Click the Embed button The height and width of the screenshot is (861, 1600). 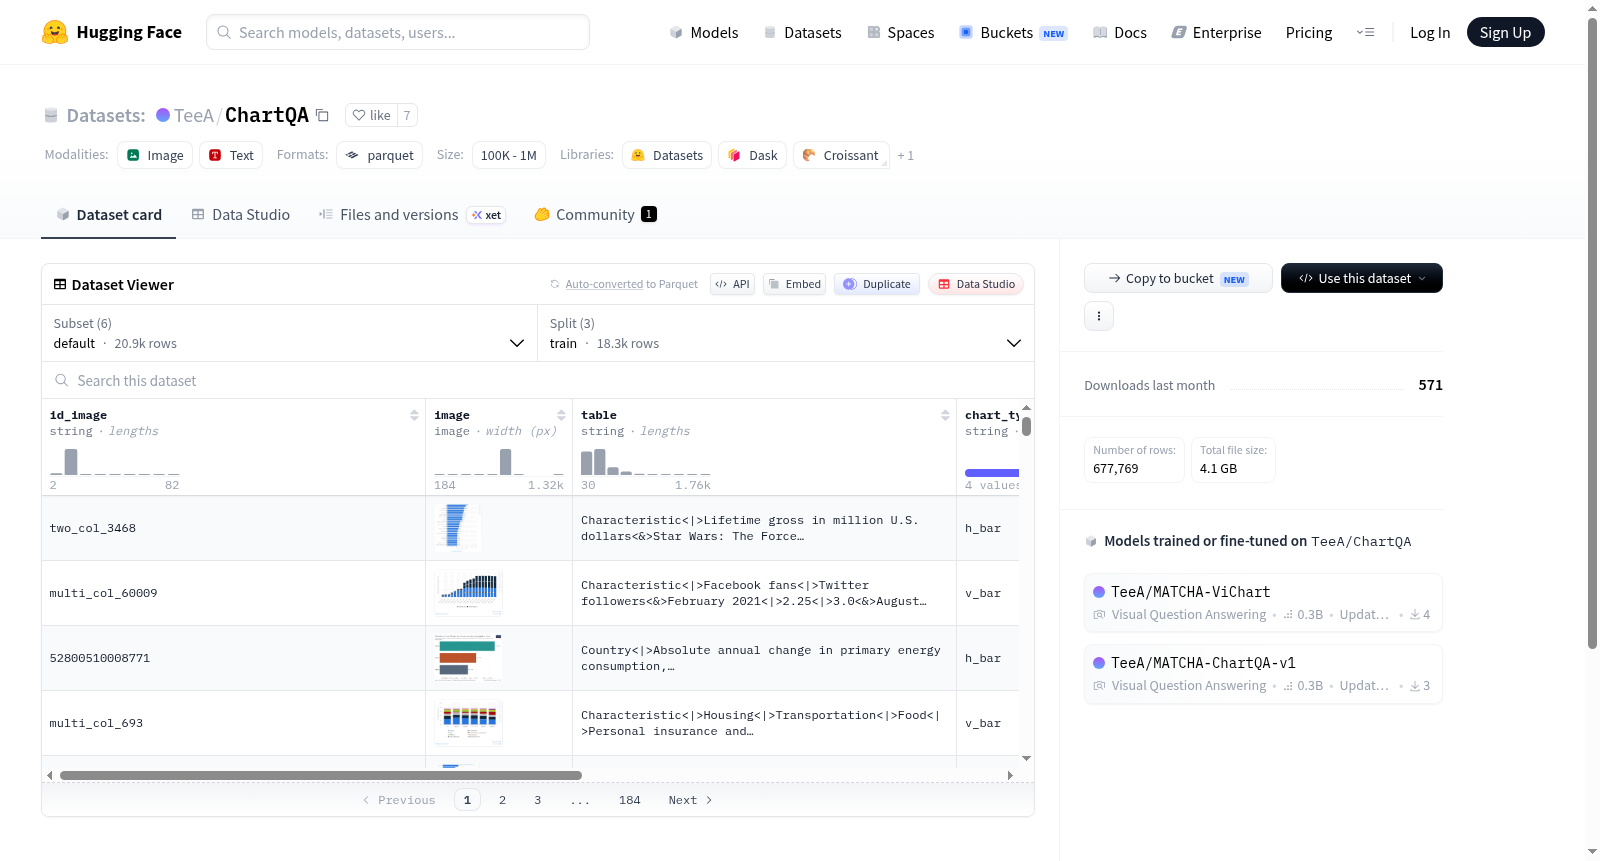click(794, 284)
